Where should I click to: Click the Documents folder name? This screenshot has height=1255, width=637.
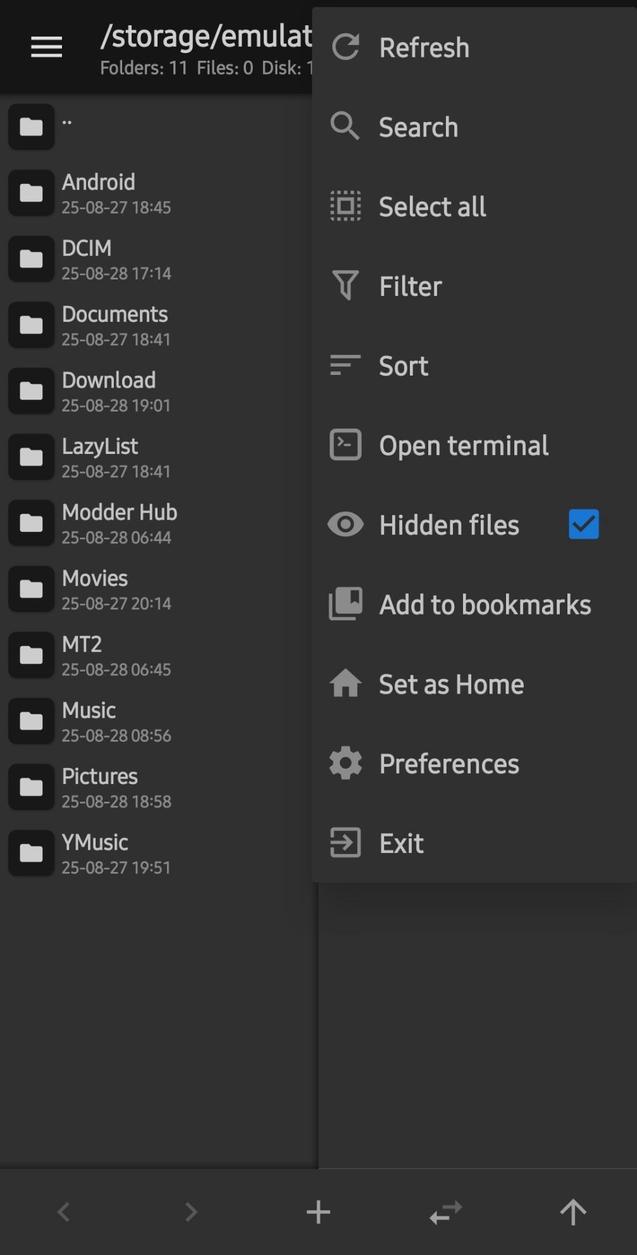(115, 314)
